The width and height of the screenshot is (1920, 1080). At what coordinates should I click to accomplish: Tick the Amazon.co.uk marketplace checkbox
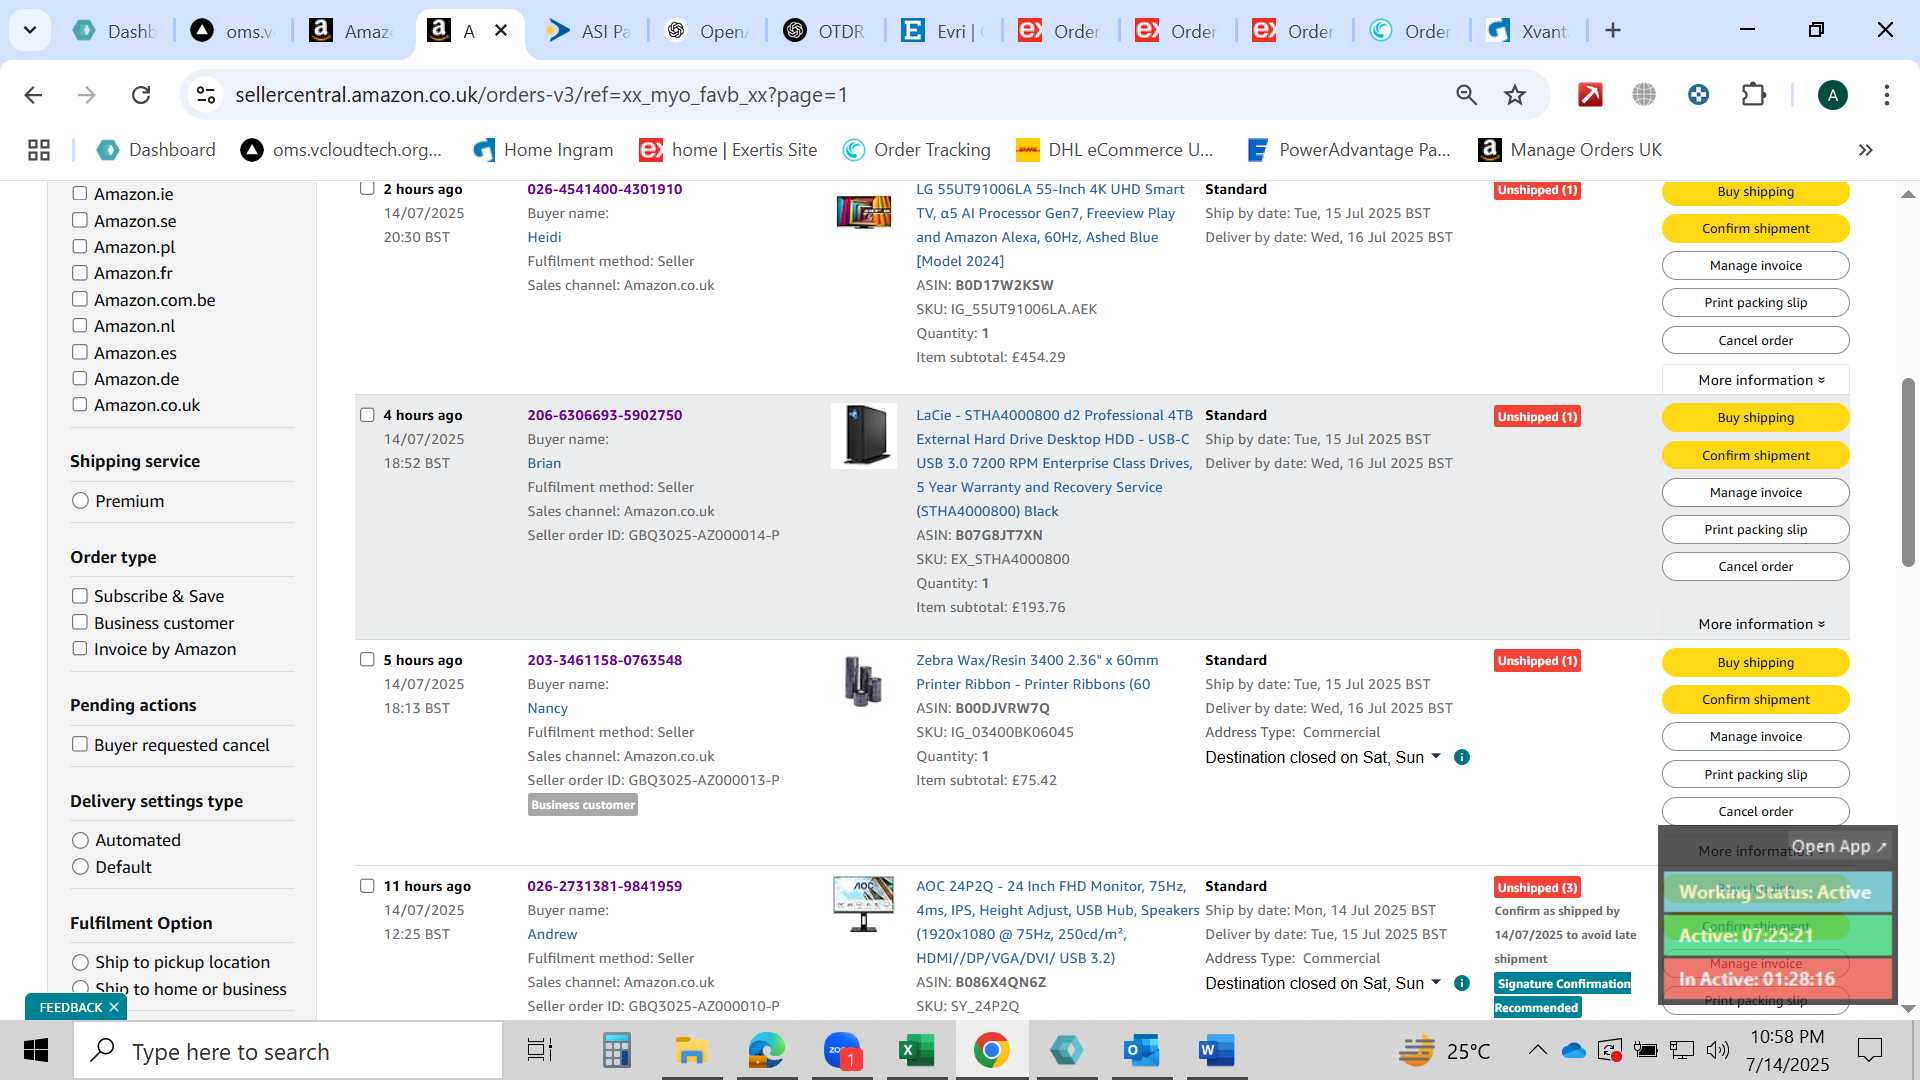coord(80,404)
